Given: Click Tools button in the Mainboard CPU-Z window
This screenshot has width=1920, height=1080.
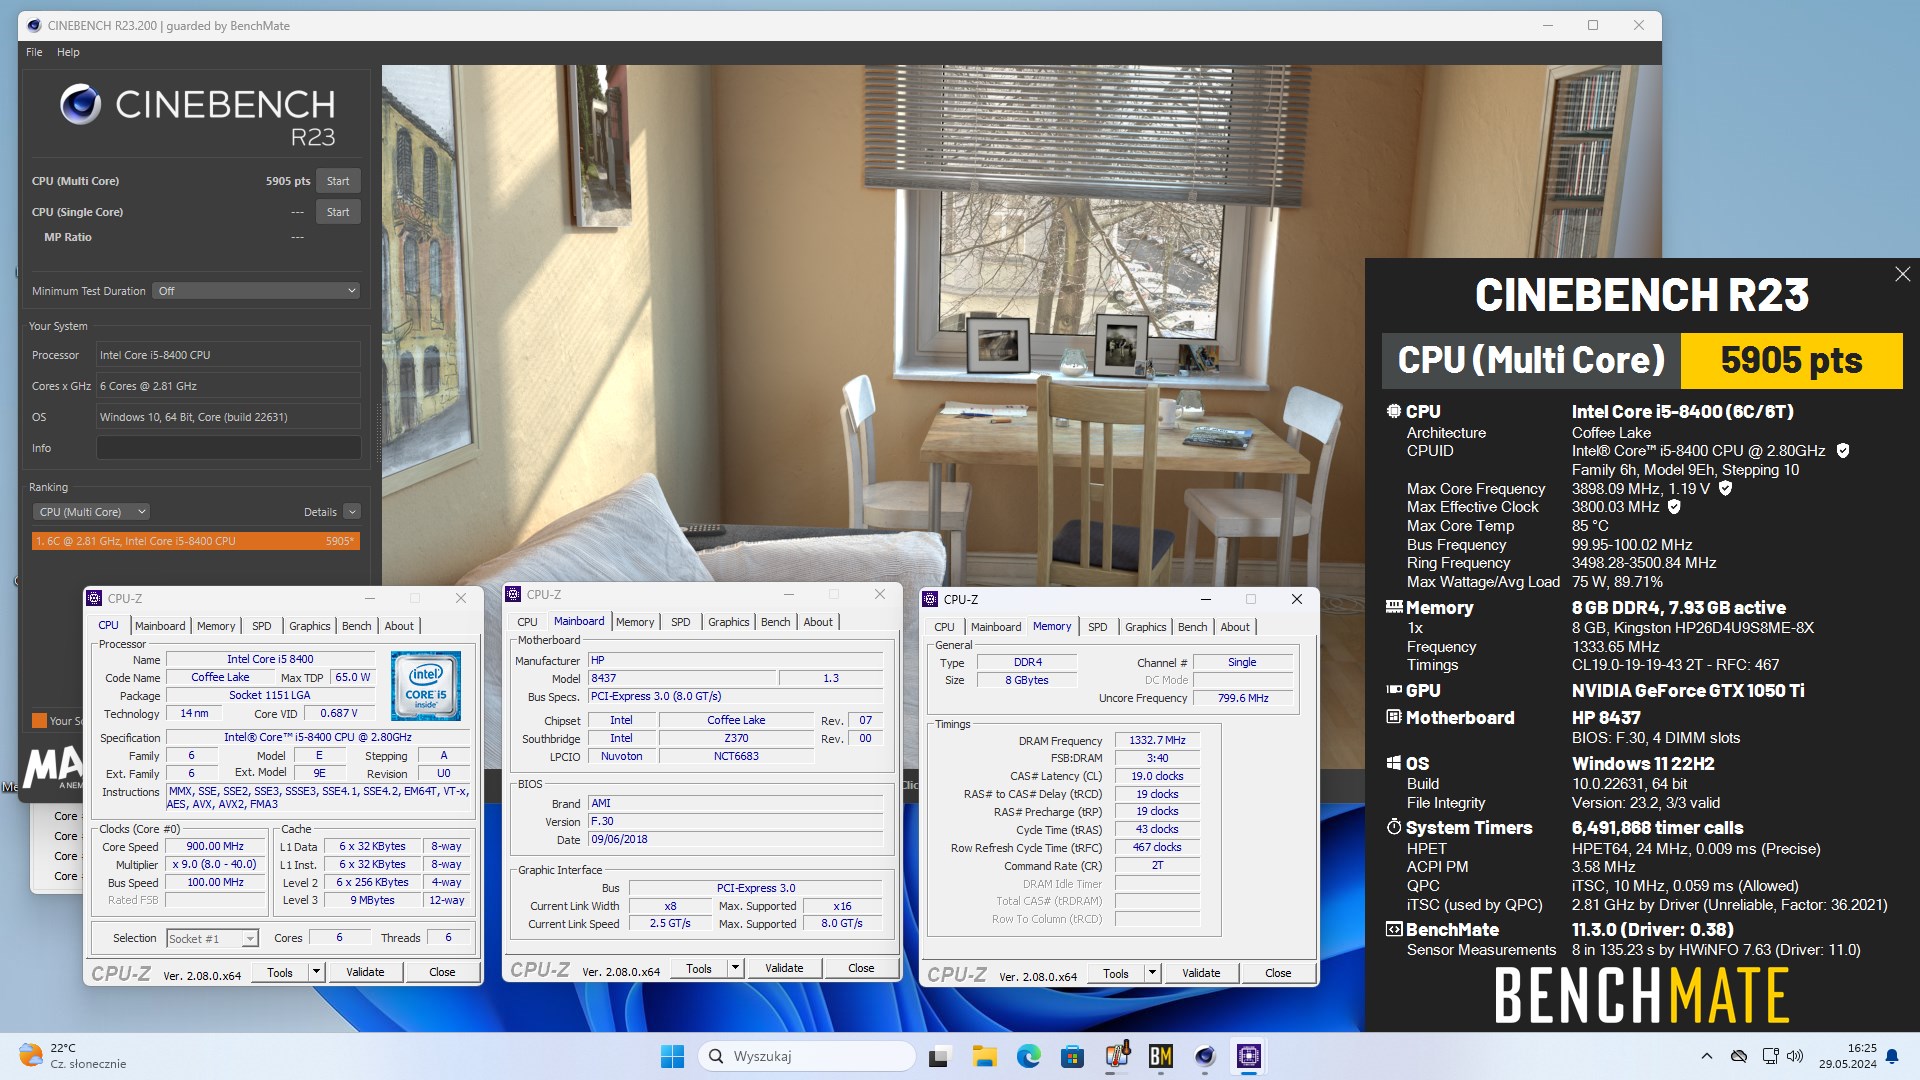Looking at the screenshot, I should point(699,968).
